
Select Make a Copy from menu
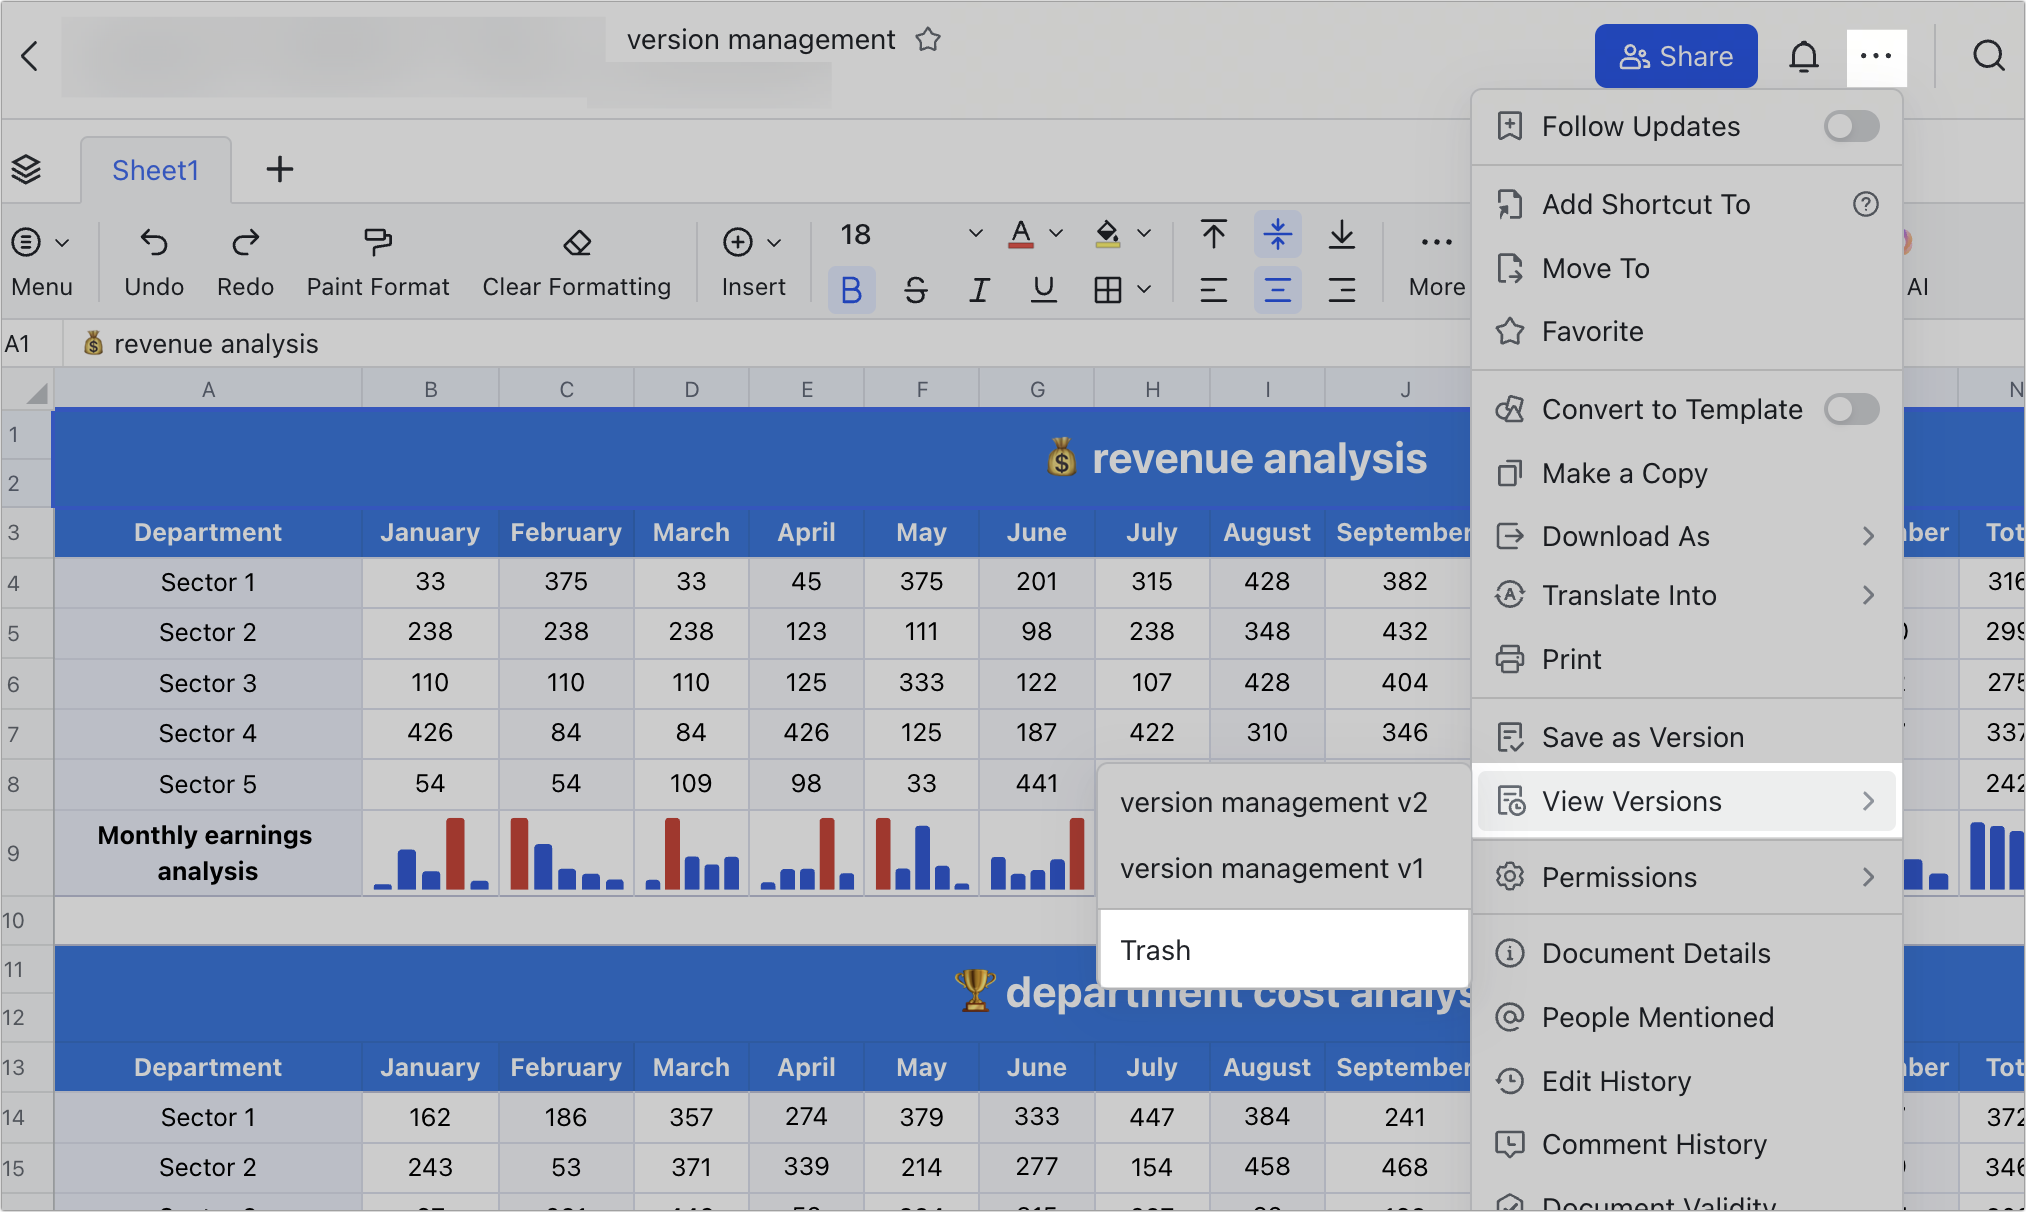coord(1687,473)
